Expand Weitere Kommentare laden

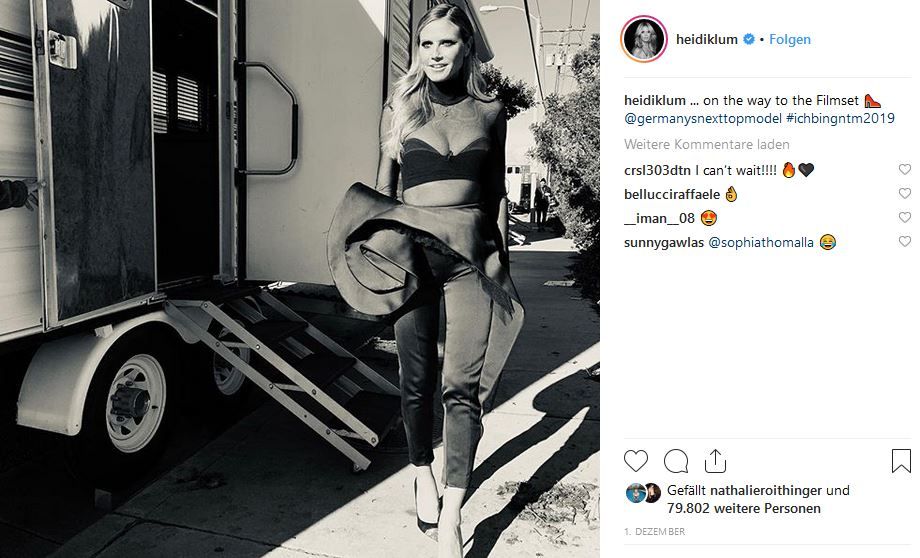[706, 144]
